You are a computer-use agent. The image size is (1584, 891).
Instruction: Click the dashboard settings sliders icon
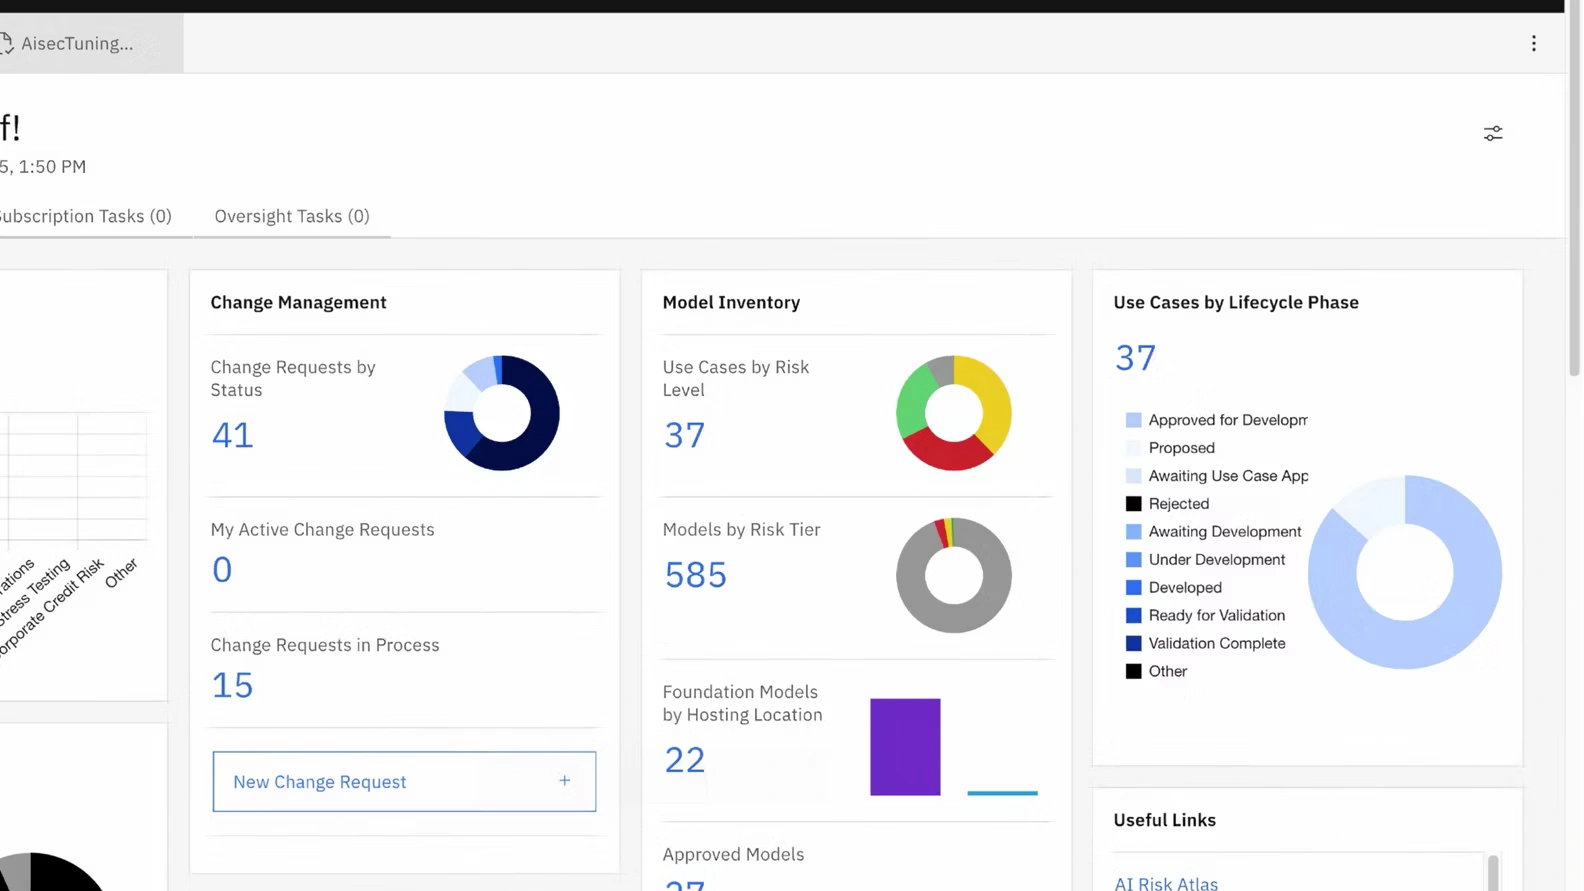pos(1492,133)
